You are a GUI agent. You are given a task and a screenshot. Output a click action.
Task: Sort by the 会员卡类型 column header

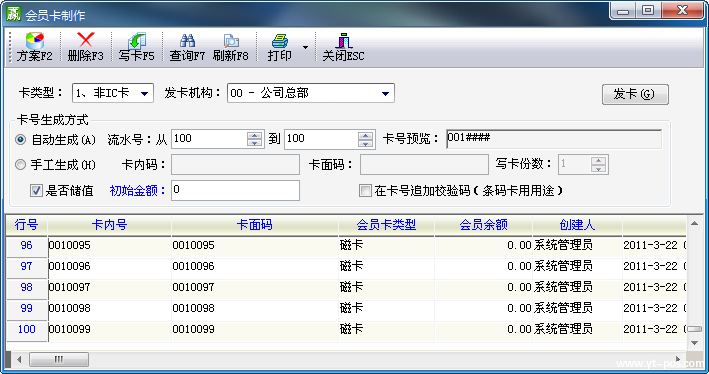386,225
